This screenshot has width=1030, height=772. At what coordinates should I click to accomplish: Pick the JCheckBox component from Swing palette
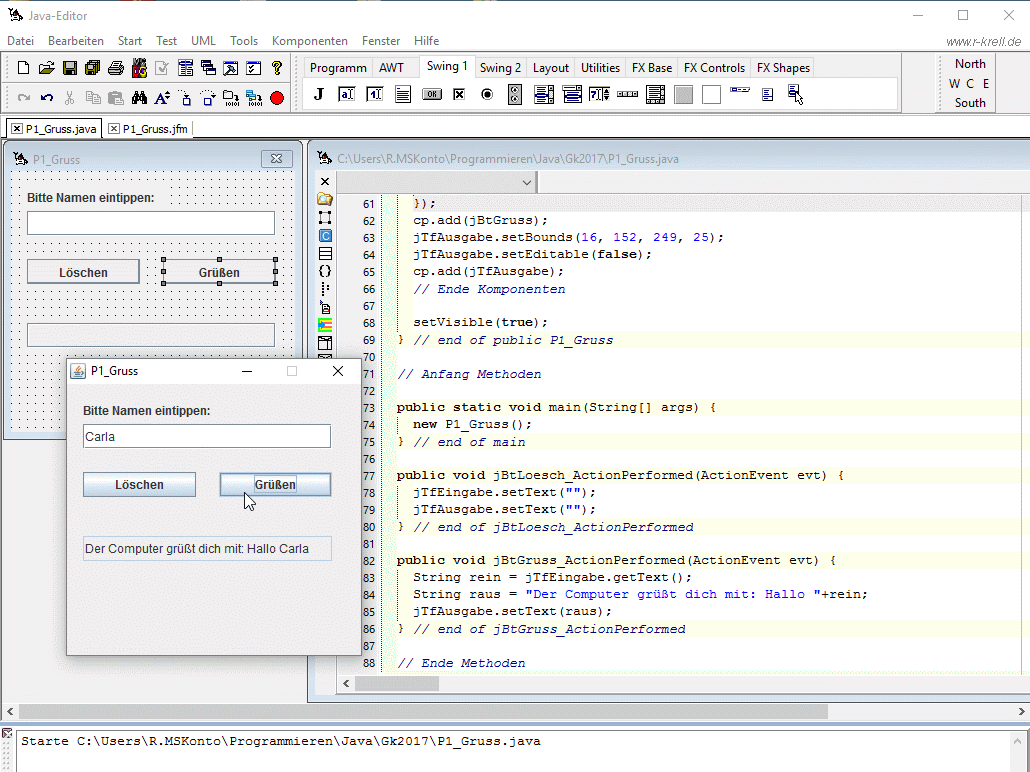click(x=459, y=95)
